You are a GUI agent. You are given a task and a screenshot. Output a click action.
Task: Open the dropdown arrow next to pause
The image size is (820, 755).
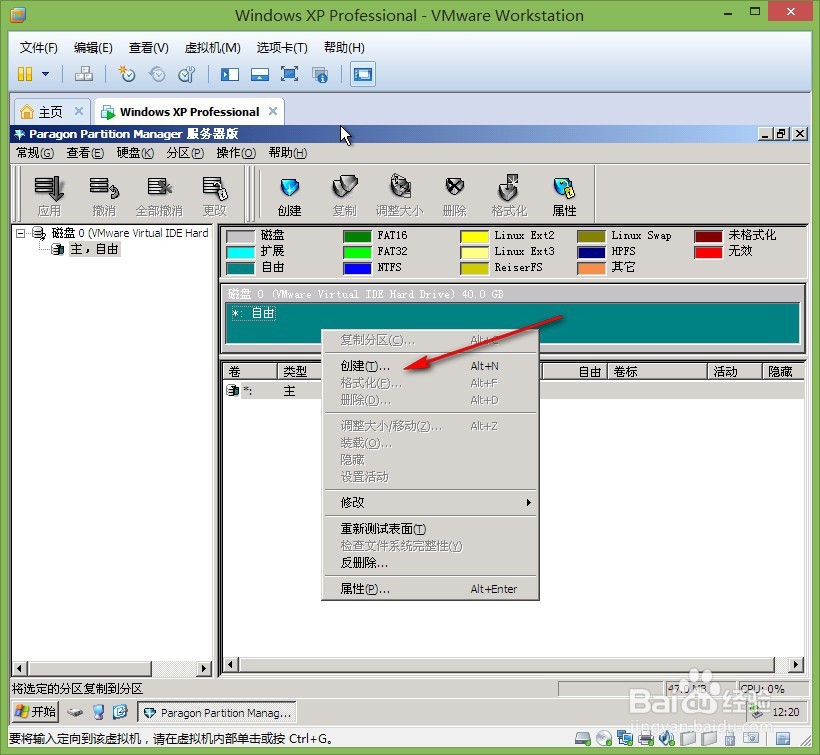(x=45, y=74)
